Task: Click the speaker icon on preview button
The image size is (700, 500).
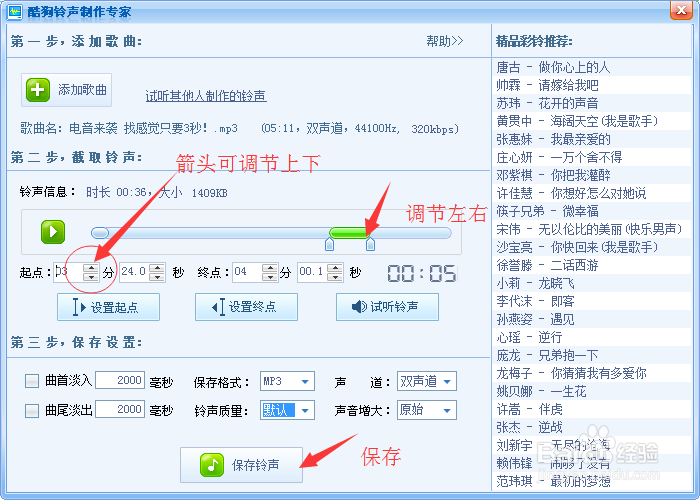Action: [x=359, y=307]
